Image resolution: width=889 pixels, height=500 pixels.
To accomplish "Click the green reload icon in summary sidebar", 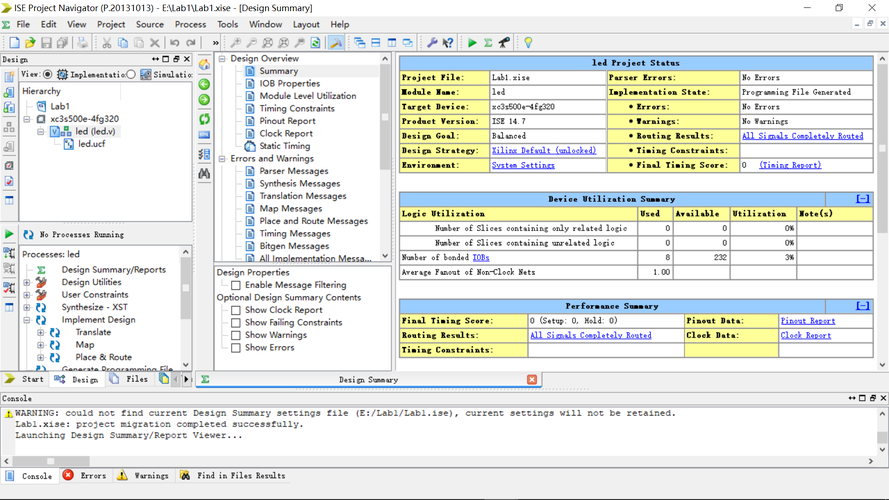I will click(205, 118).
